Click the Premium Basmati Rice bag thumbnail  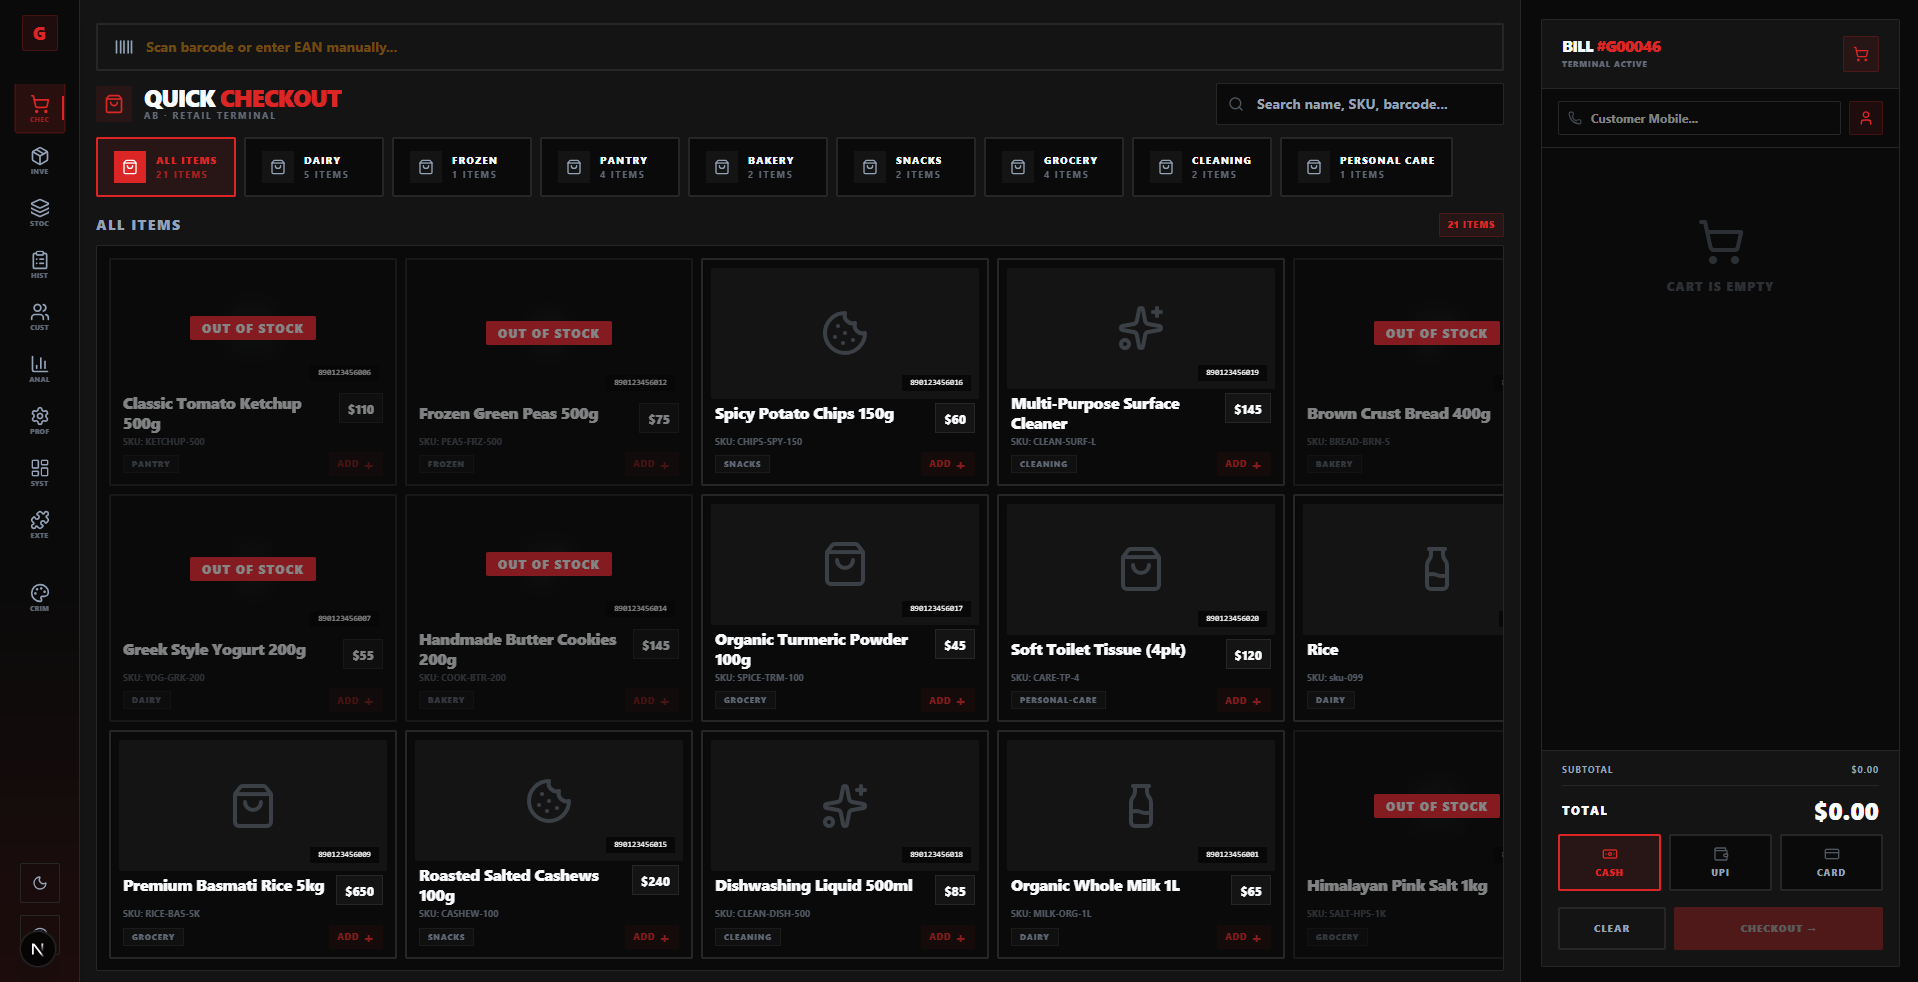[253, 805]
